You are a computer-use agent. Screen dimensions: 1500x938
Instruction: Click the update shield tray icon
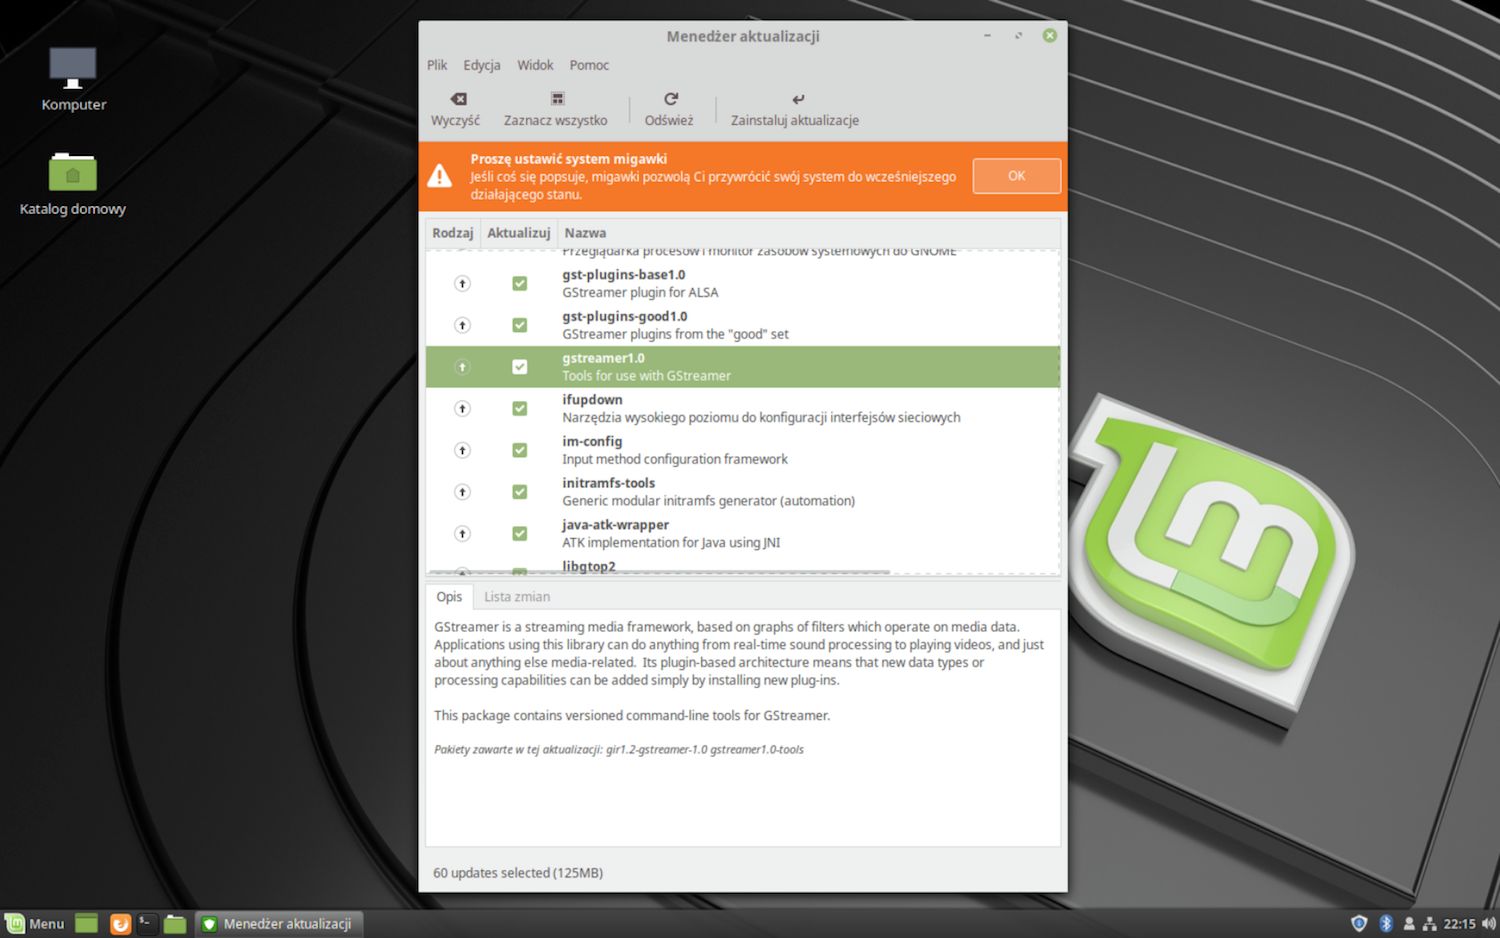pyautogui.click(x=1359, y=924)
